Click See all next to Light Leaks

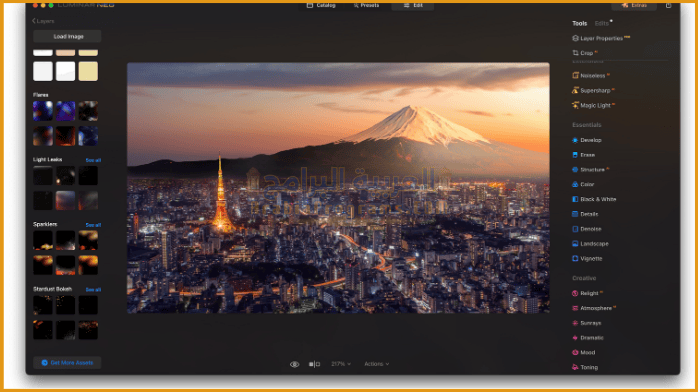[93, 160]
